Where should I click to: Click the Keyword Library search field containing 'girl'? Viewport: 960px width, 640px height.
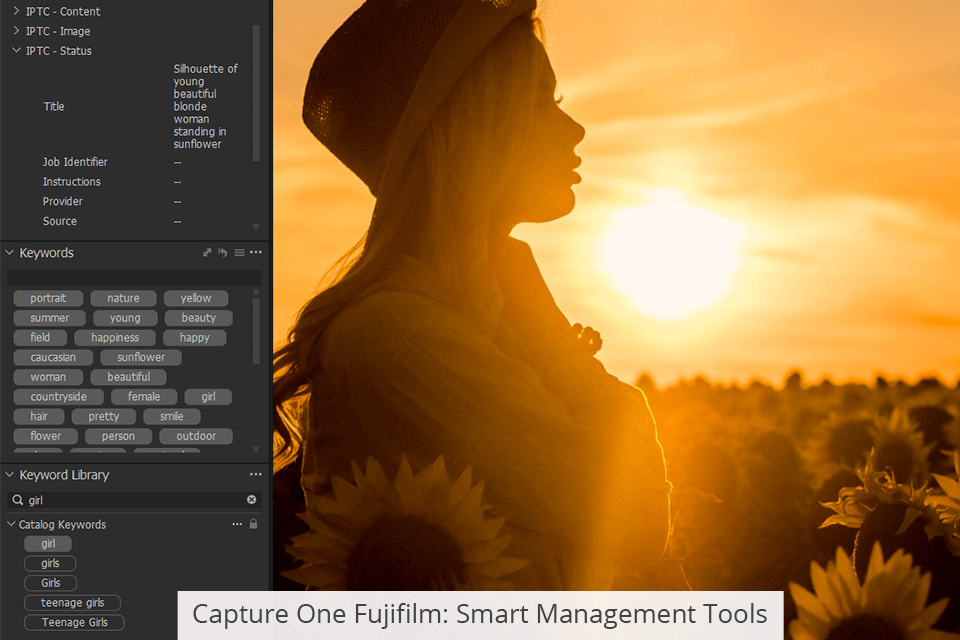pyautogui.click(x=134, y=500)
